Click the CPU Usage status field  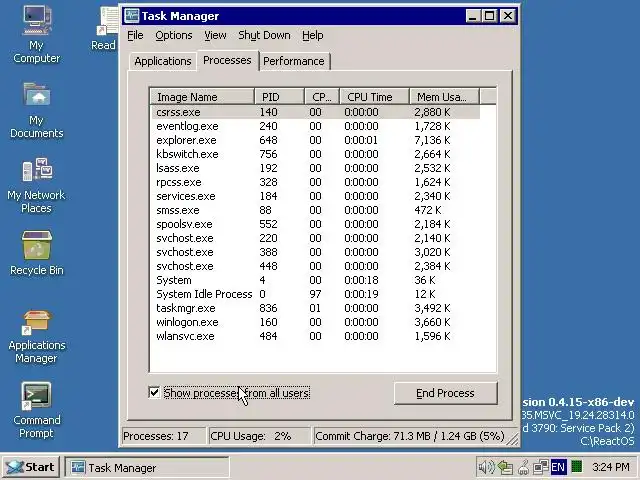click(259, 436)
